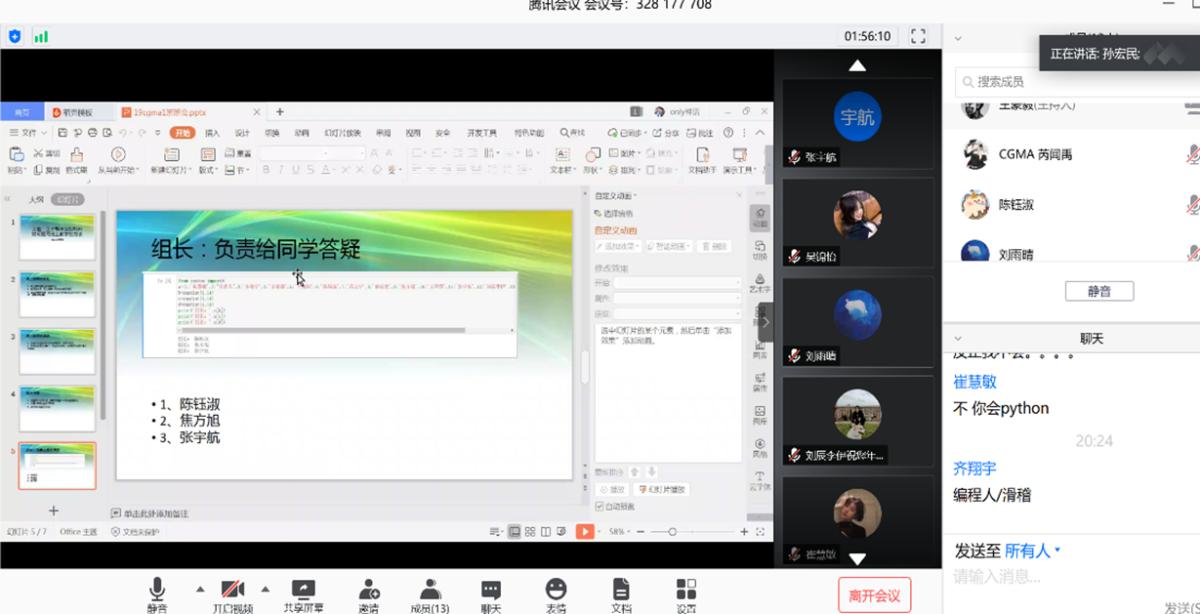This screenshot has height=614, width=1200.
Task: Toggle microphone mute for CGMA 芮闻禹
Action: coord(1193,154)
